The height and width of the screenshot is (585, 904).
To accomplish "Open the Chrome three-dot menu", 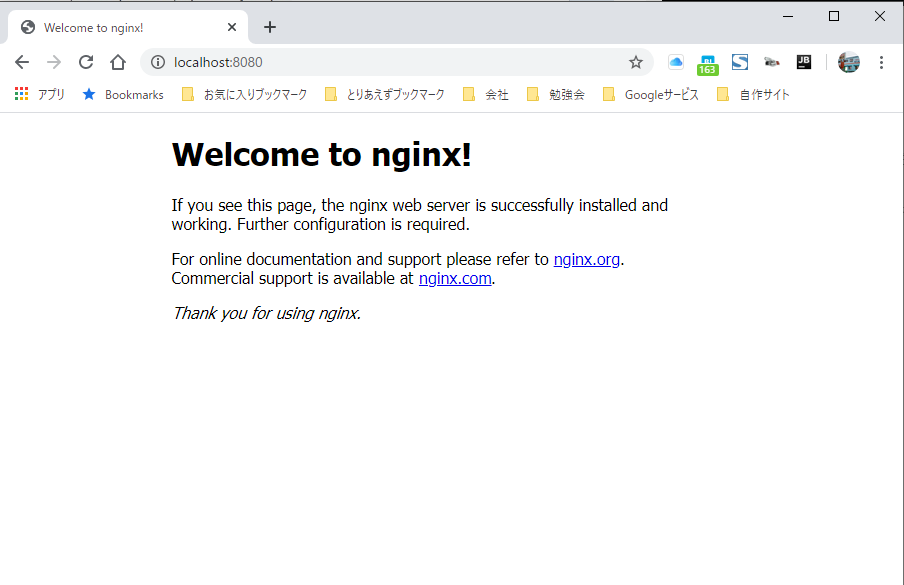I will (881, 62).
